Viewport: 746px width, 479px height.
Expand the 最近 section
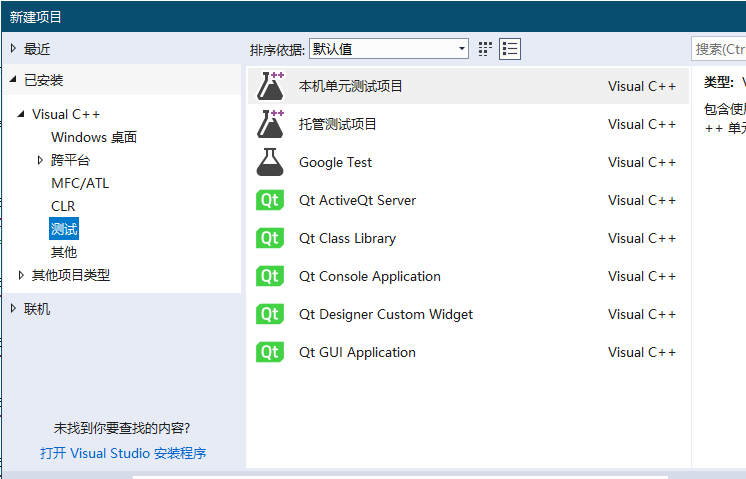click(13, 49)
